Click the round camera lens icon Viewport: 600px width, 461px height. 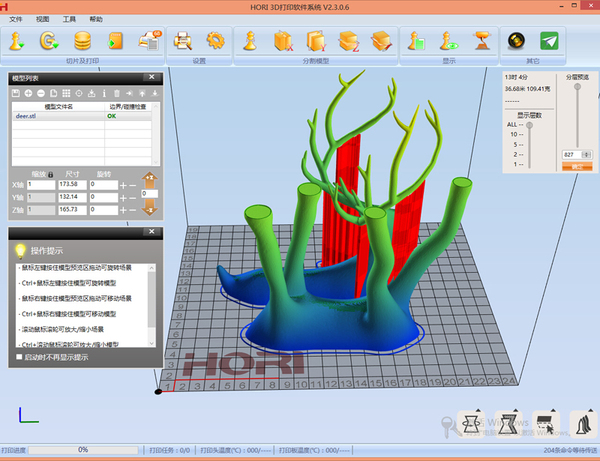coord(516,41)
